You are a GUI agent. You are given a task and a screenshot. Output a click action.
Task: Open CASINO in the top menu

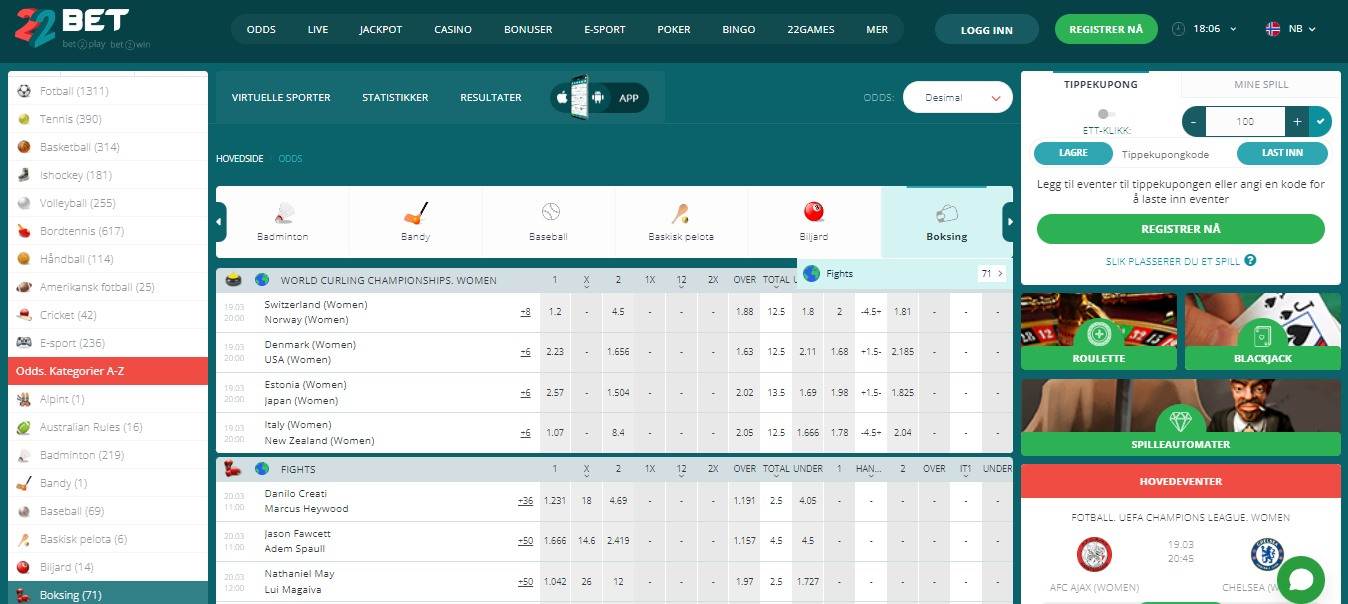coord(453,29)
